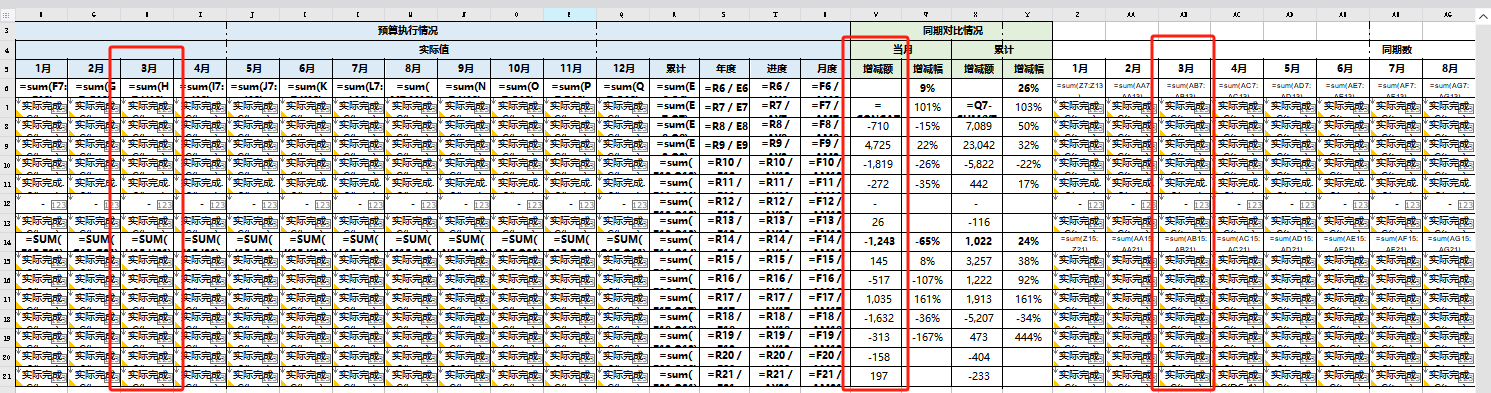Select the bold -1,243 cell
This screenshot has width=1491, height=393.
[x=877, y=242]
